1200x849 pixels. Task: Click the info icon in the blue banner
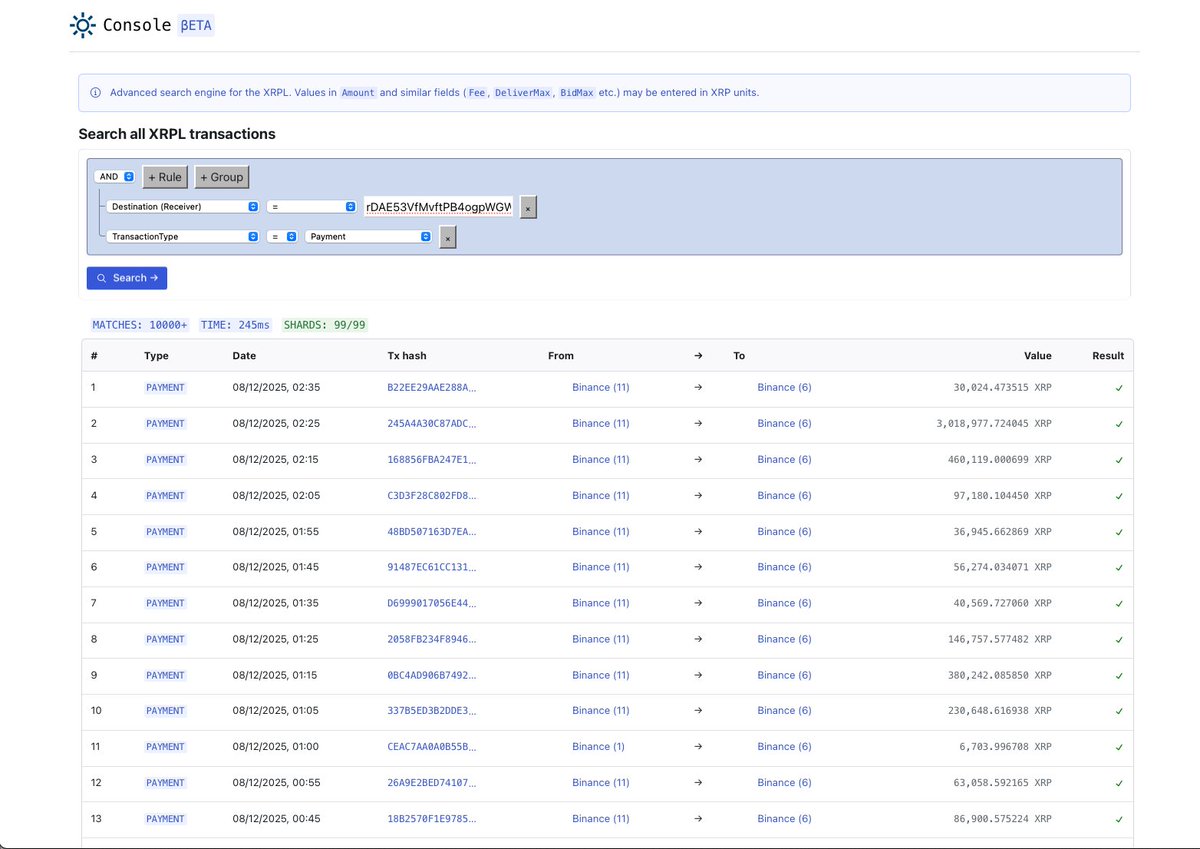coord(96,93)
